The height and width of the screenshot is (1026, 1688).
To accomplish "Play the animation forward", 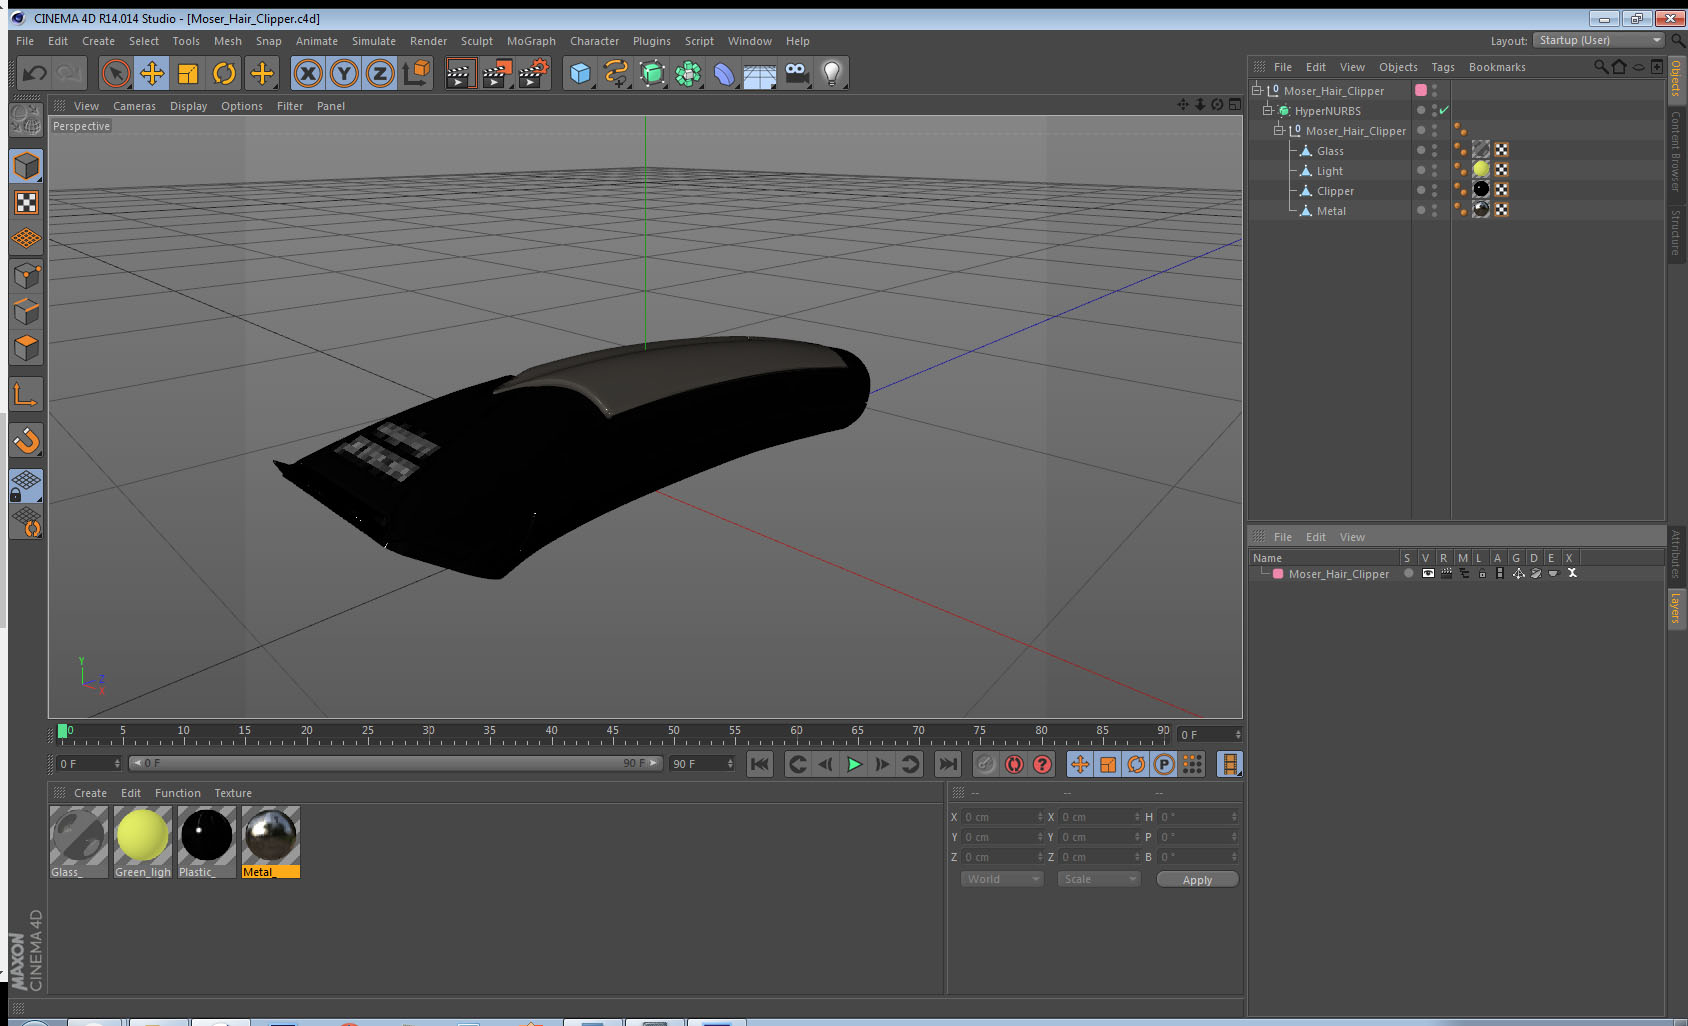I will click(x=854, y=764).
